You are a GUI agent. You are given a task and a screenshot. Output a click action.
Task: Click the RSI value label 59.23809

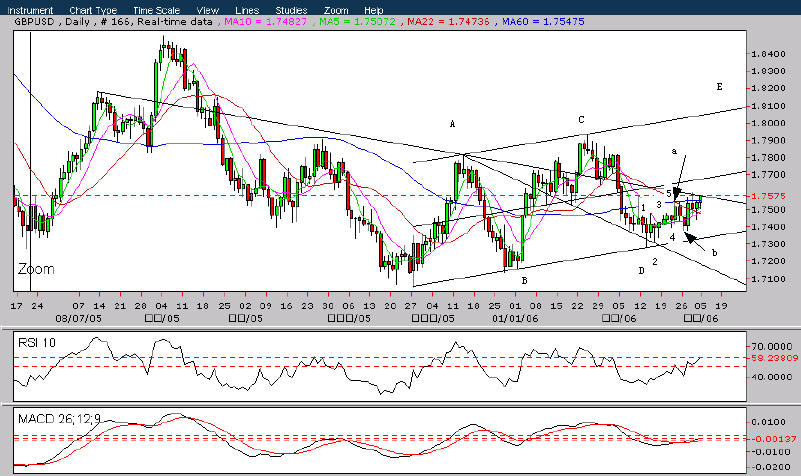(x=774, y=358)
